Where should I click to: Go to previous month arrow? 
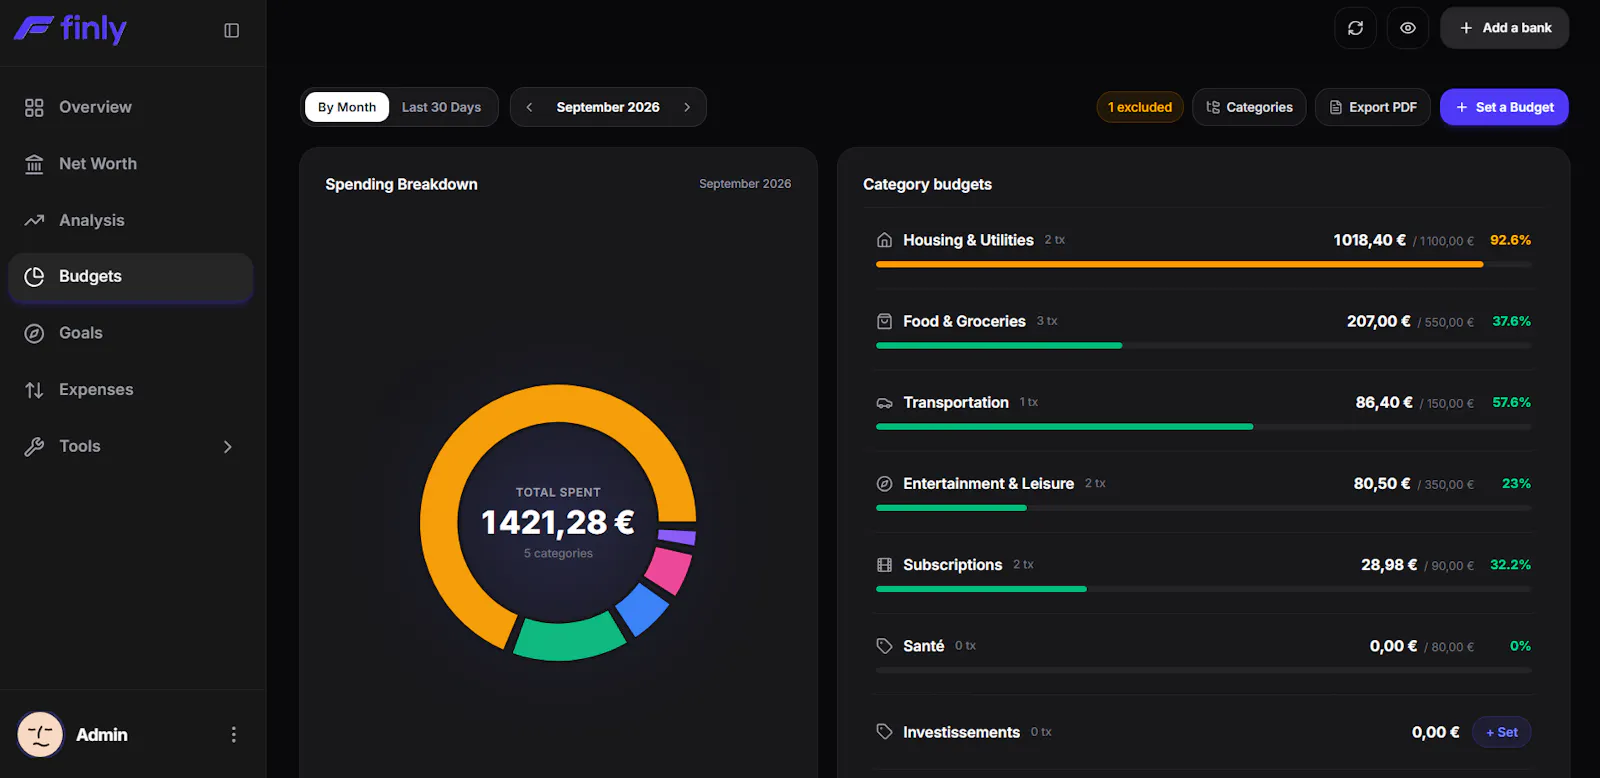point(529,107)
